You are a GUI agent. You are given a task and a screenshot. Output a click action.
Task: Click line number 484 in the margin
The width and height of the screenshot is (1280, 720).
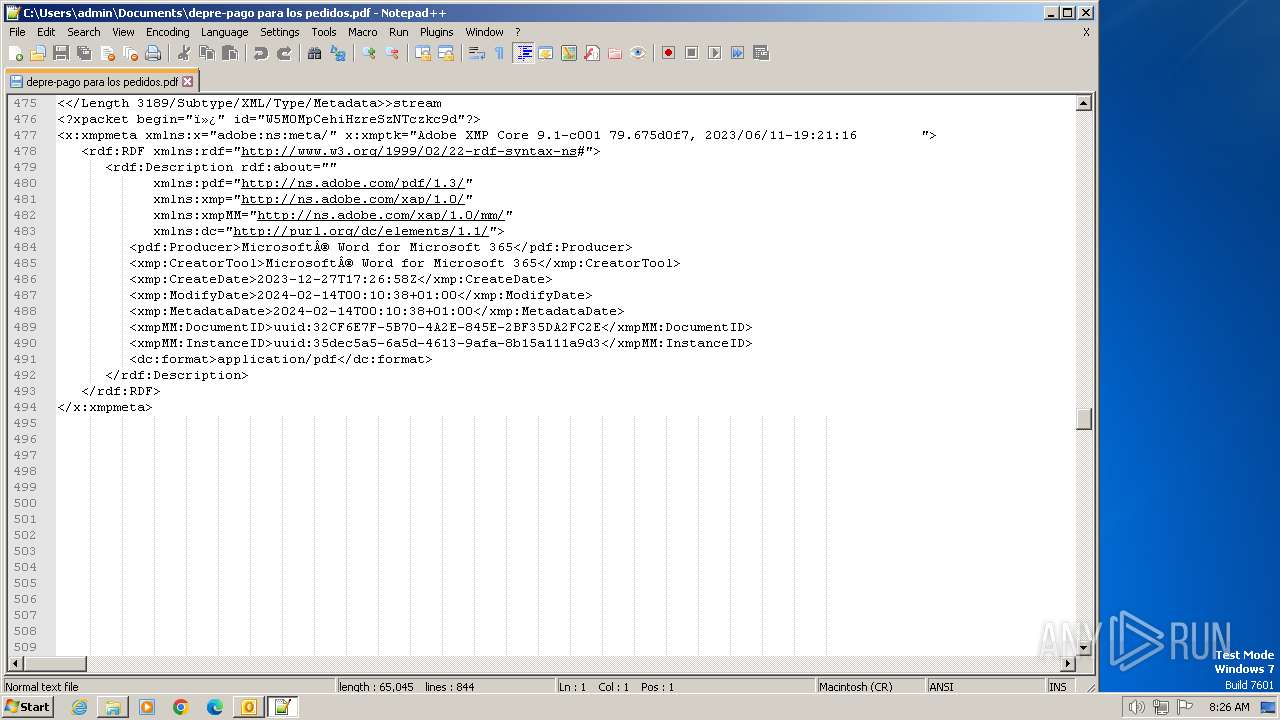pyautogui.click(x=25, y=247)
